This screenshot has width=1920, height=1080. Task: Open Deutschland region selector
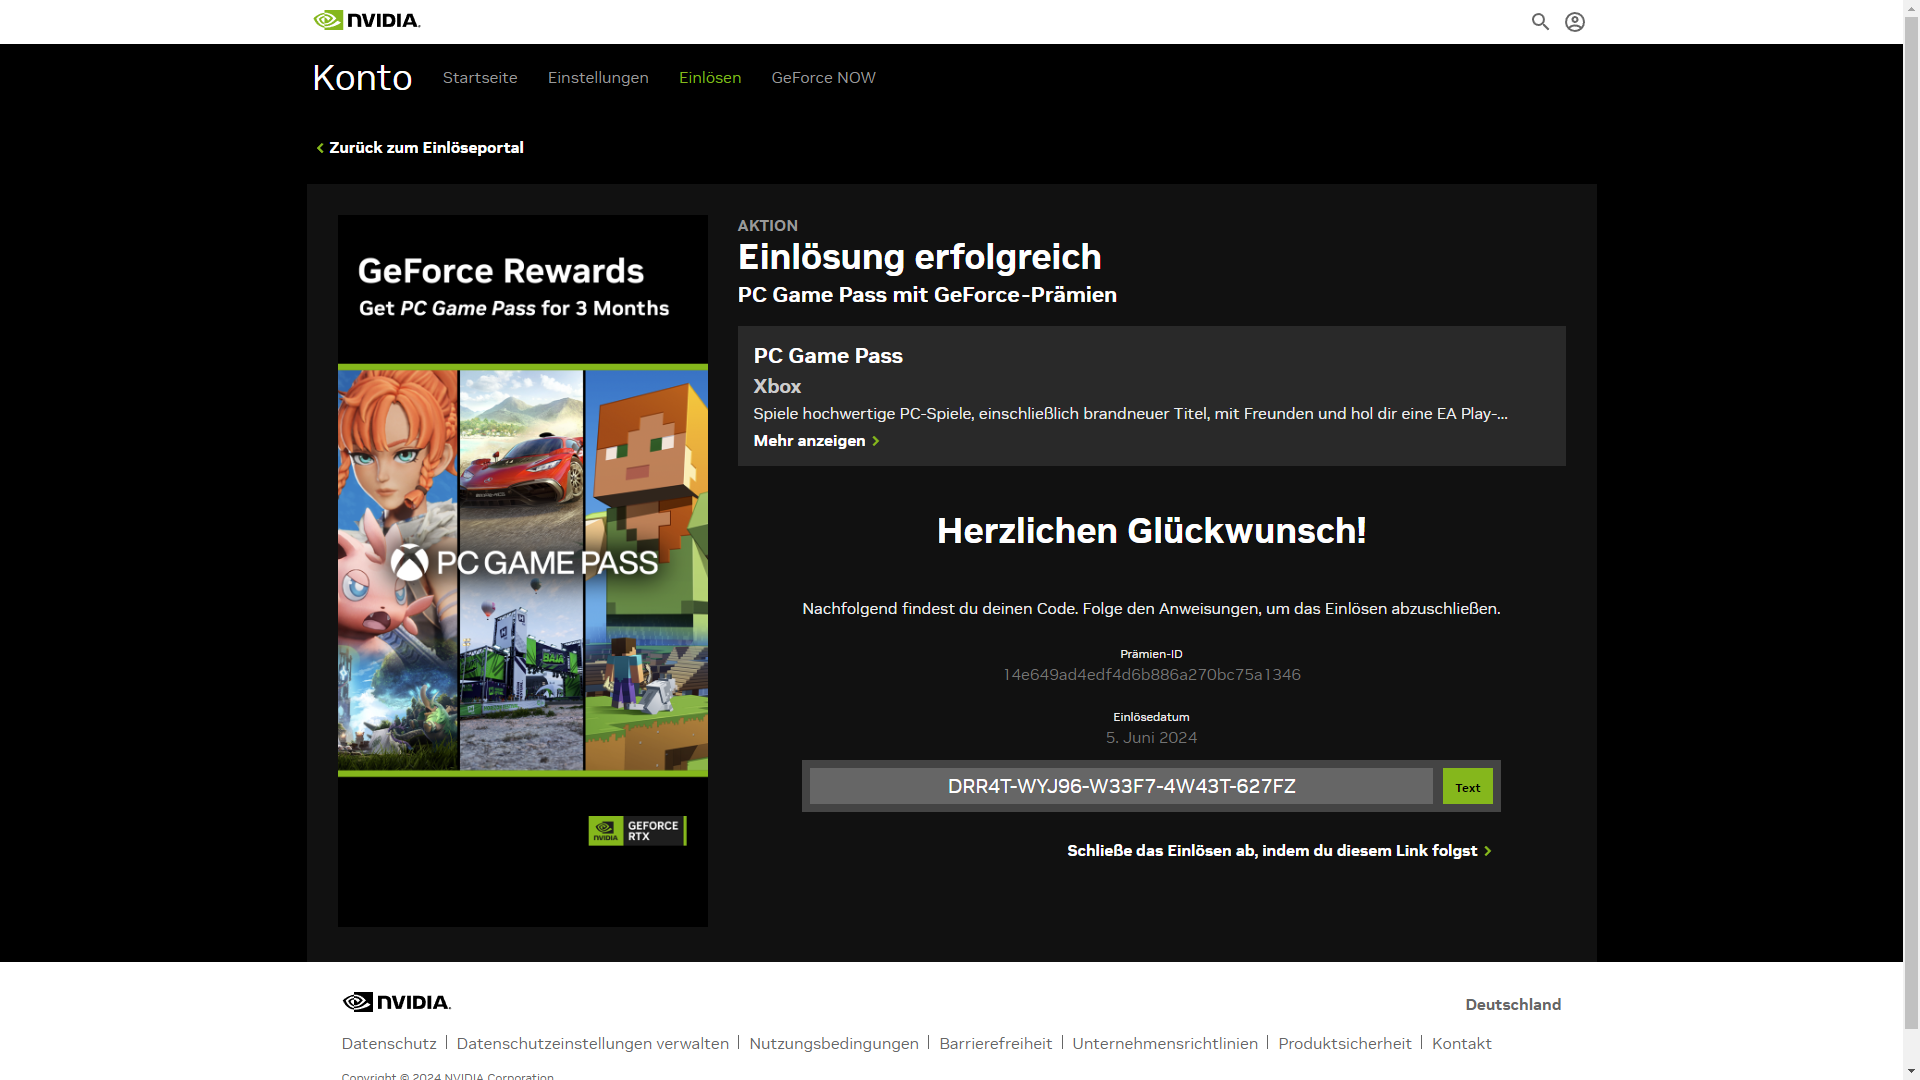(1513, 1005)
